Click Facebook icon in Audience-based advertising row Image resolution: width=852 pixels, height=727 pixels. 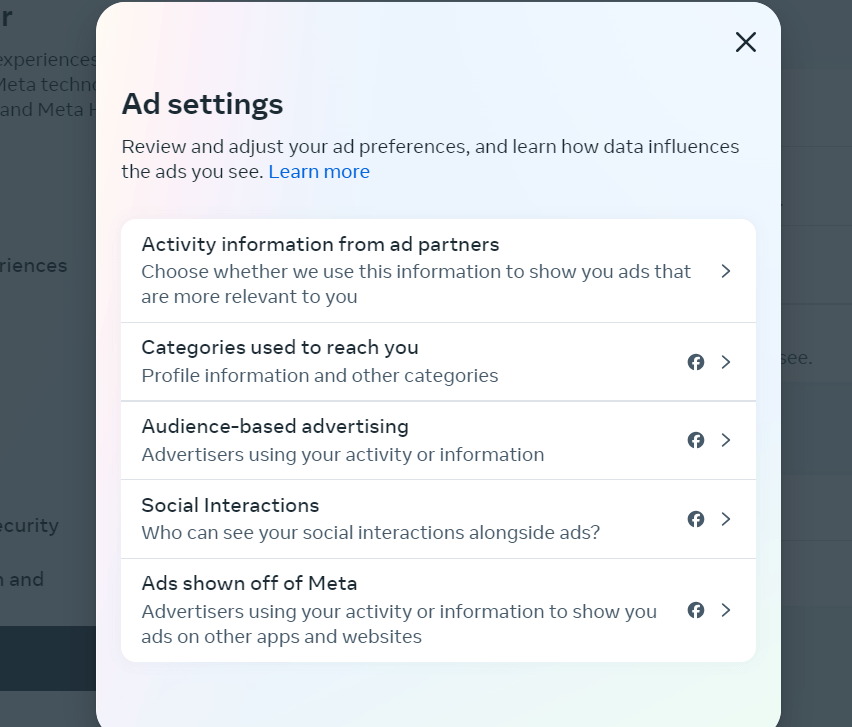(x=696, y=440)
